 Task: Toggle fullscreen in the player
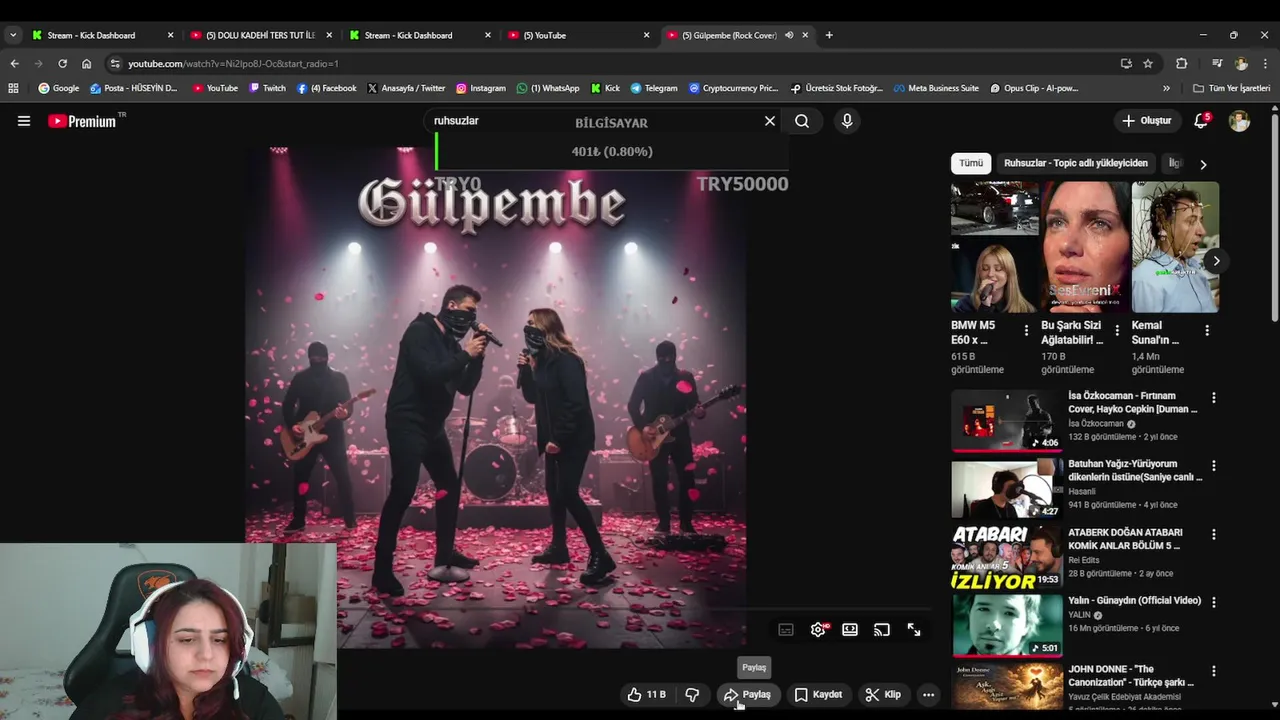point(914,630)
